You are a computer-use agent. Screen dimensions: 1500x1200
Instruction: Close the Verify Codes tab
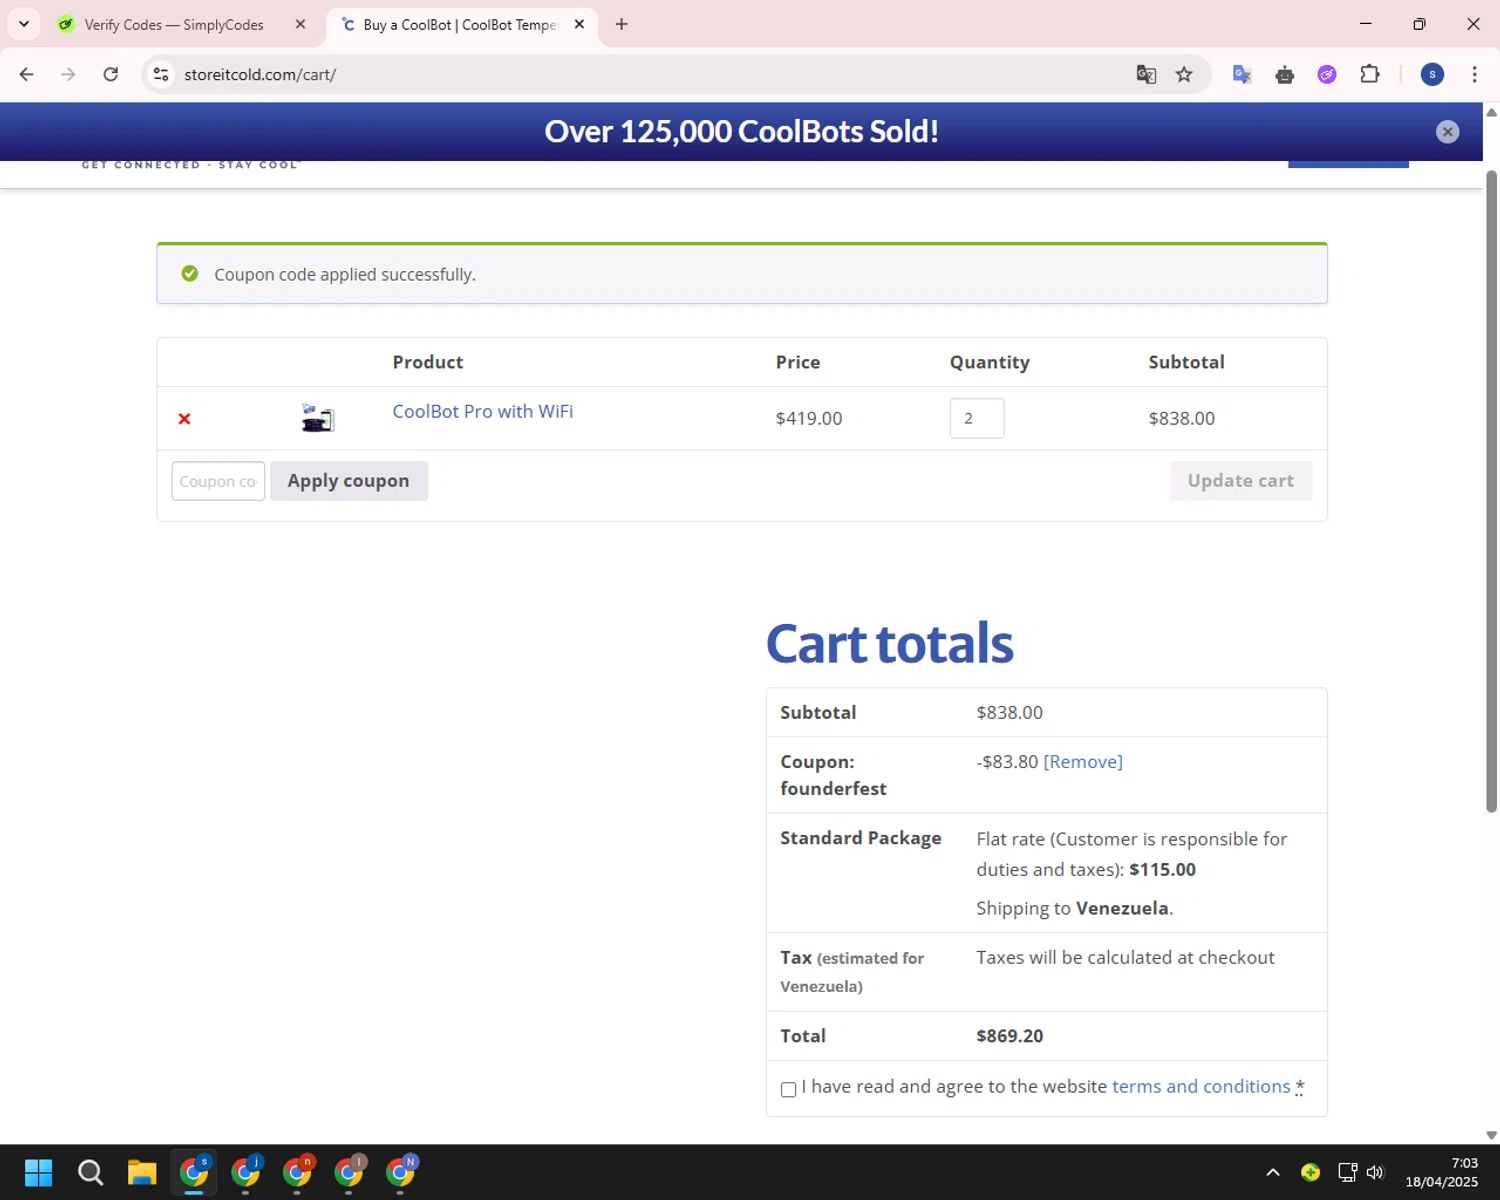point(300,24)
